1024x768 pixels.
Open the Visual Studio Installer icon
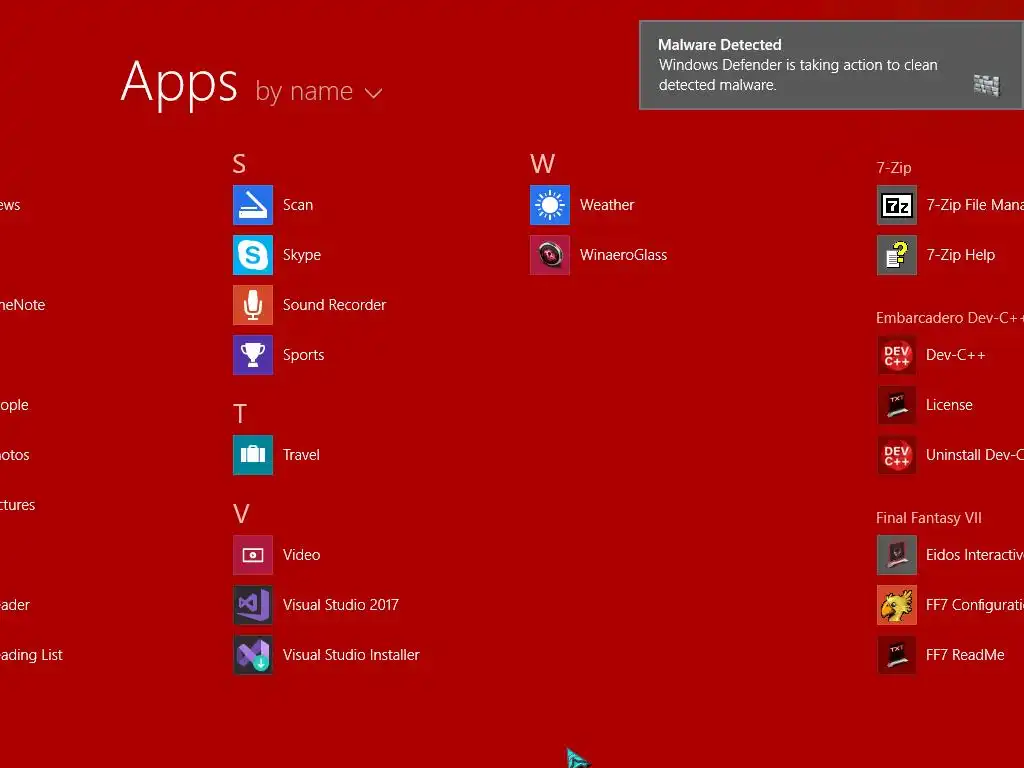[x=253, y=655]
